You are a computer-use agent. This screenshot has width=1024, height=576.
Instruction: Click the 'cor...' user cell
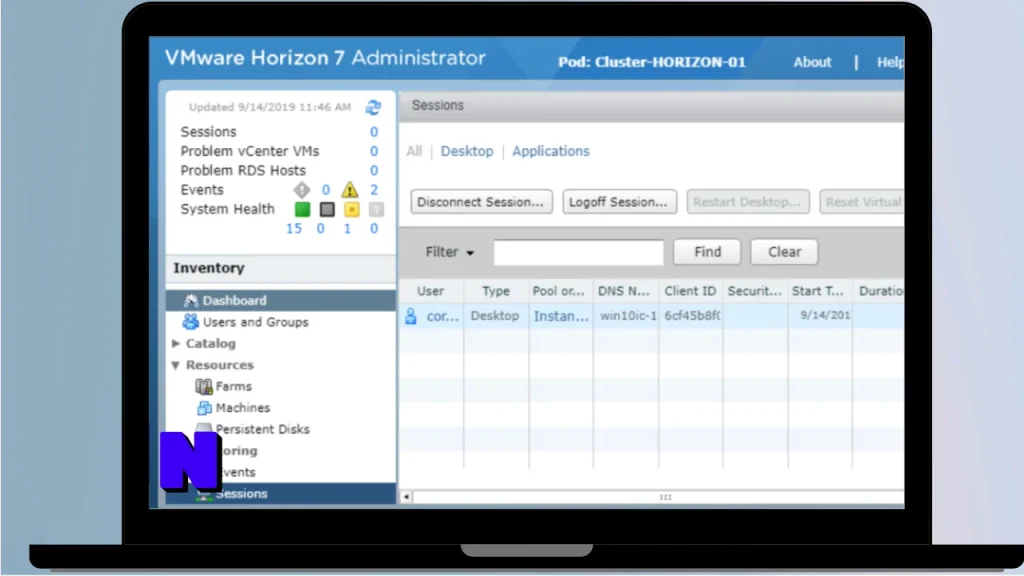[x=442, y=316]
